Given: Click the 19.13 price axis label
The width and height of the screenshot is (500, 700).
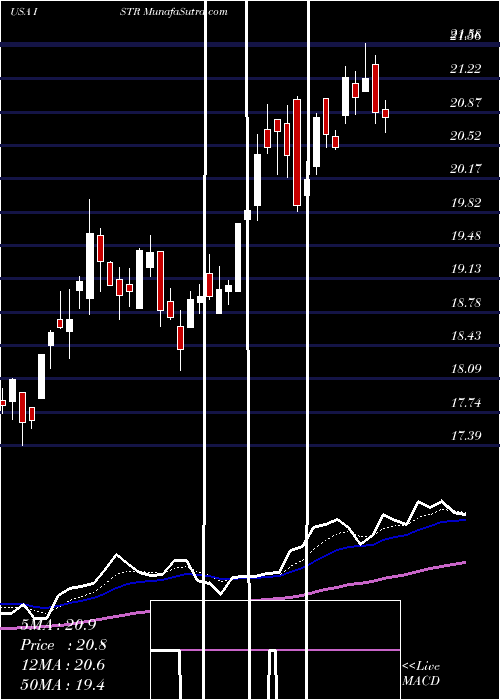Looking at the screenshot, I should (x=466, y=269).
